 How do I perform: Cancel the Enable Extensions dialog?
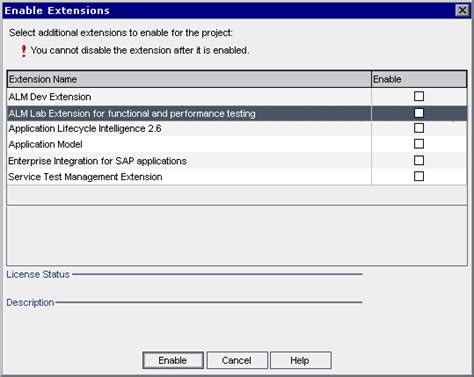click(x=237, y=360)
